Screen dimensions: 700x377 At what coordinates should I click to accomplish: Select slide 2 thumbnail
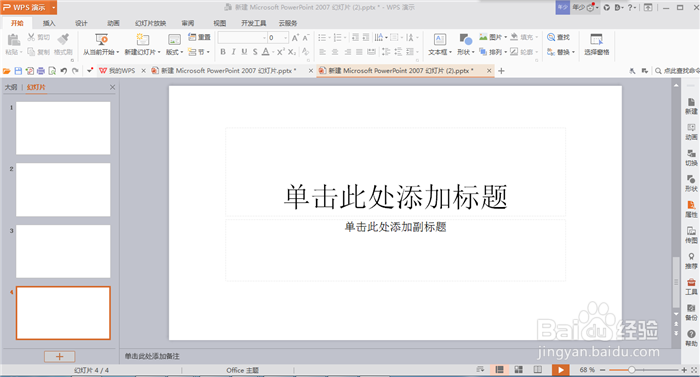click(63, 190)
